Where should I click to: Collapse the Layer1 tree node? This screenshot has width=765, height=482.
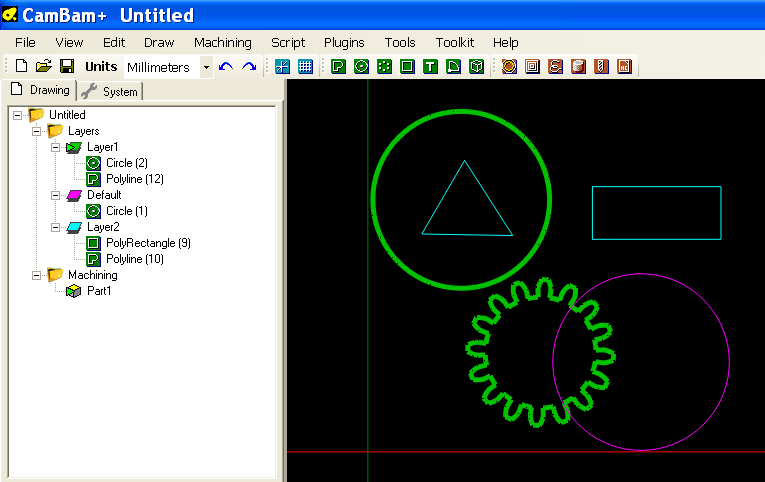(x=56, y=147)
